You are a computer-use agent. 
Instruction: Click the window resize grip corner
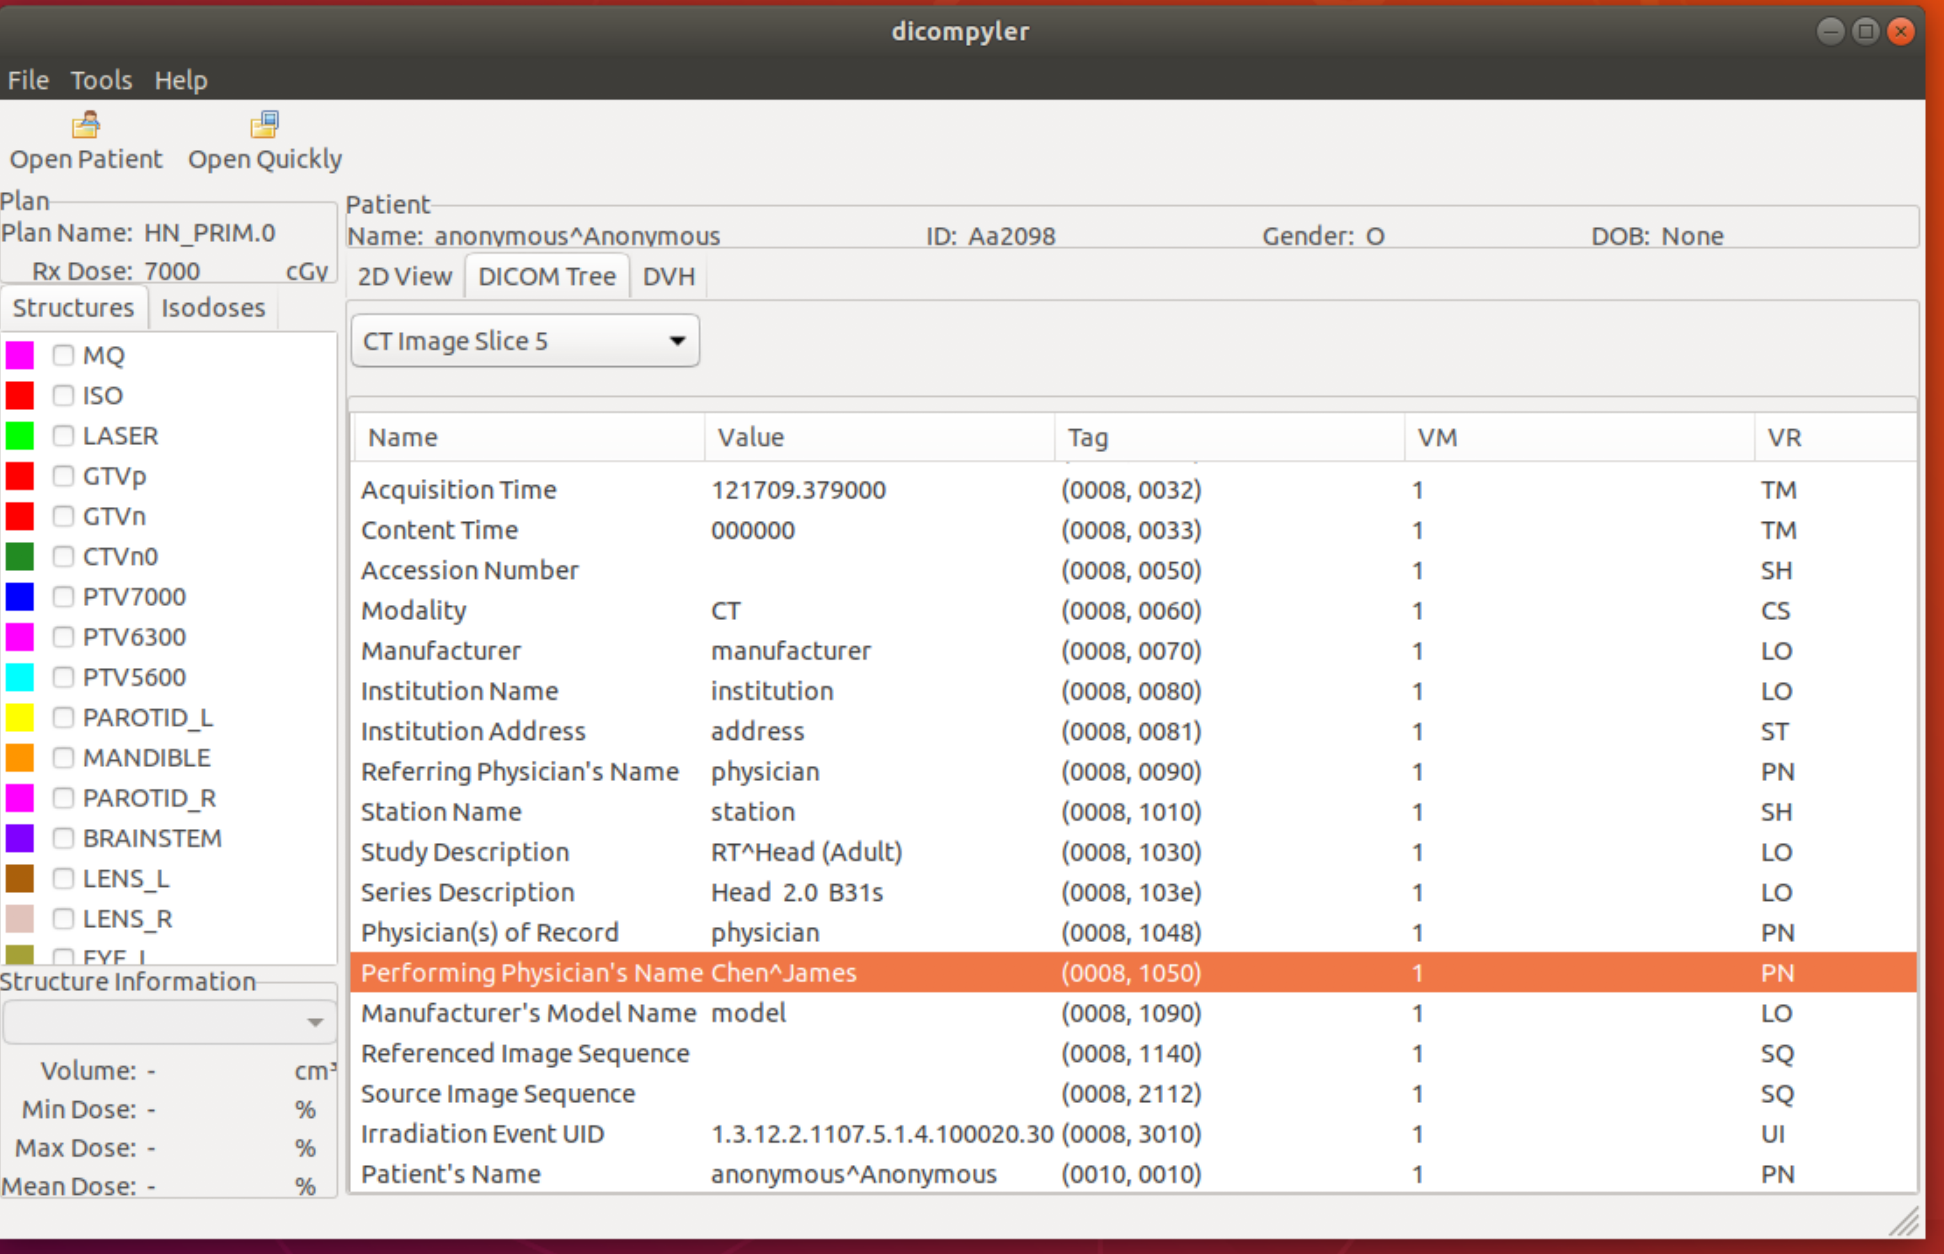[1905, 1221]
